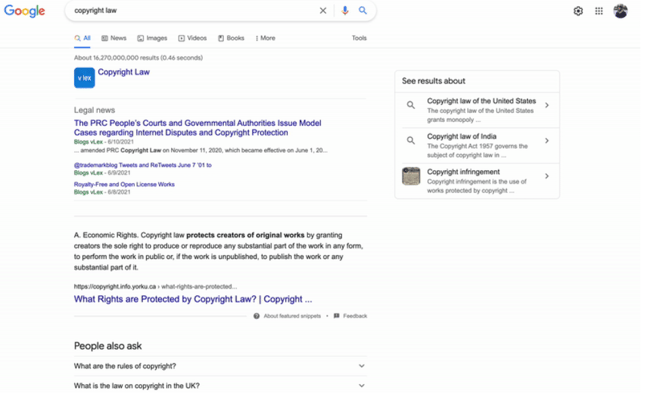Open the account profile avatar

[x=620, y=11]
